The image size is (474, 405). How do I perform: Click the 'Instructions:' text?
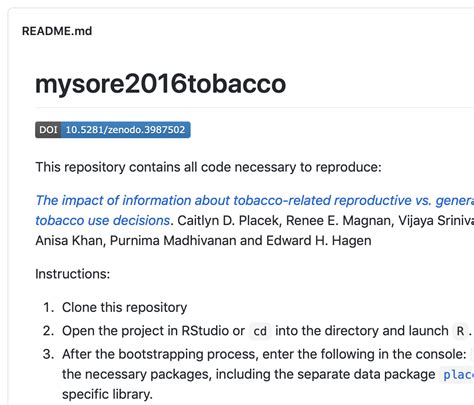[72, 274]
